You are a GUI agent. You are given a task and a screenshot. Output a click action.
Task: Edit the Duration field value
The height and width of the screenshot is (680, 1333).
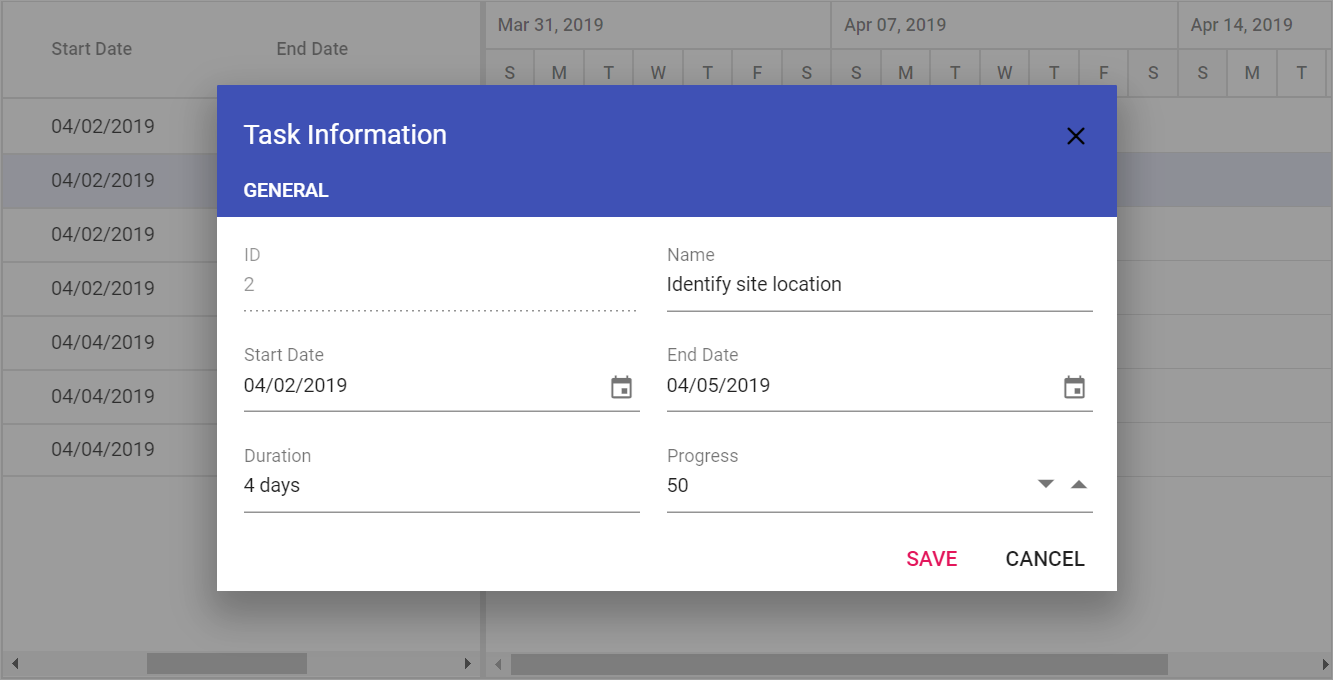click(441, 486)
